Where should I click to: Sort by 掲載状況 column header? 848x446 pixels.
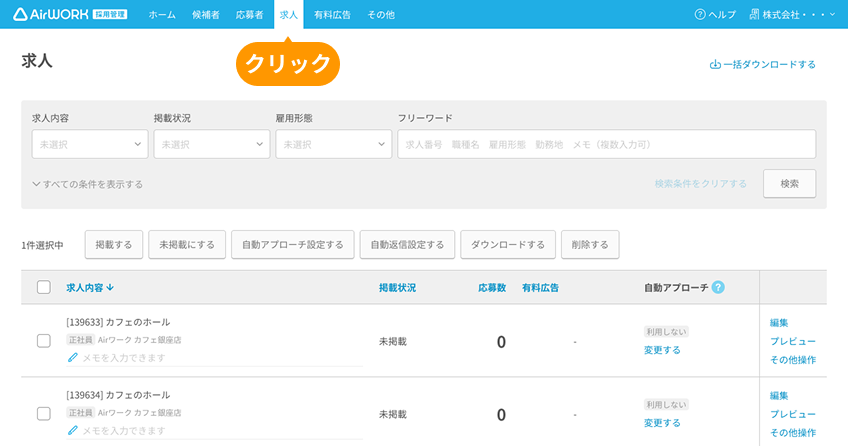click(x=398, y=288)
